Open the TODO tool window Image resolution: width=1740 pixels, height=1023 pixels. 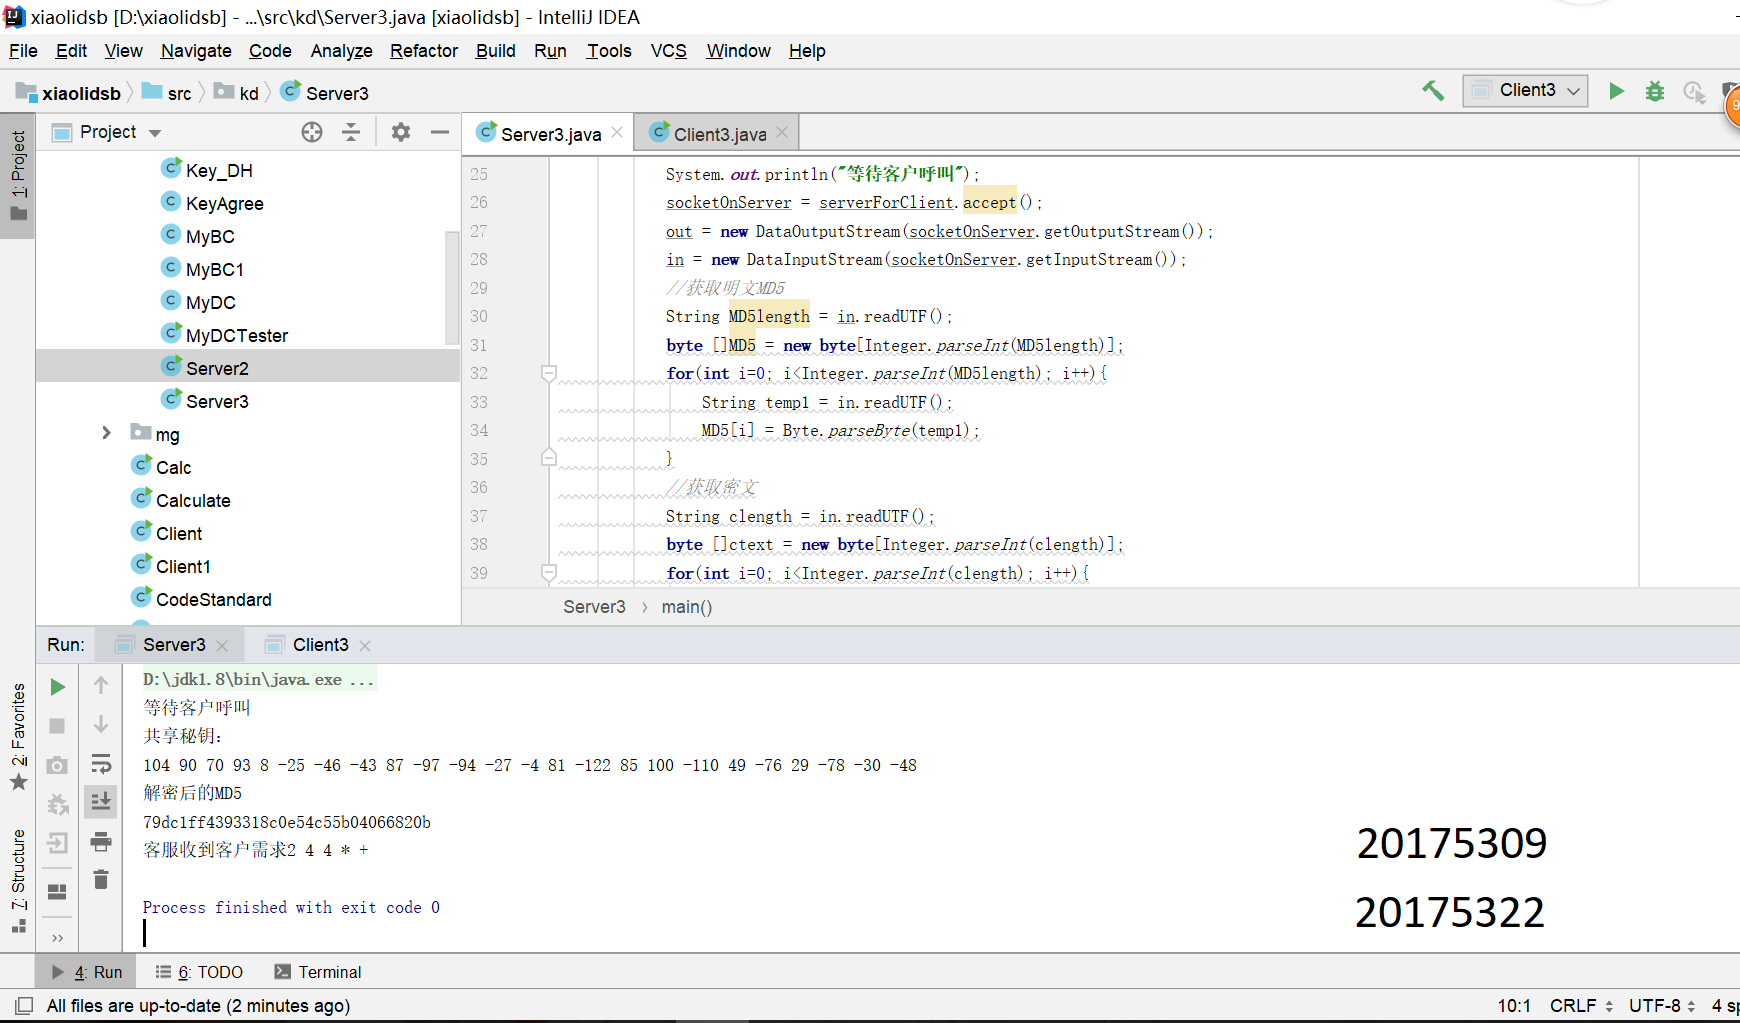[199, 972]
